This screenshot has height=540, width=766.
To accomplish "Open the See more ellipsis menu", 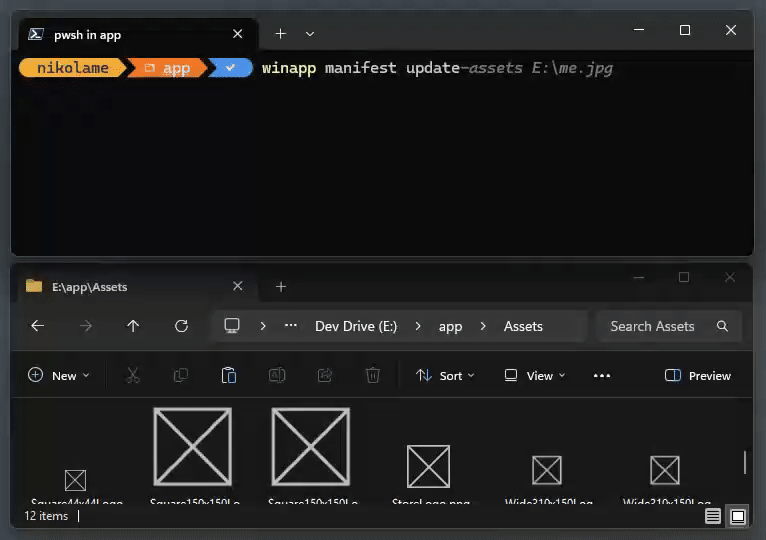I will coord(601,376).
